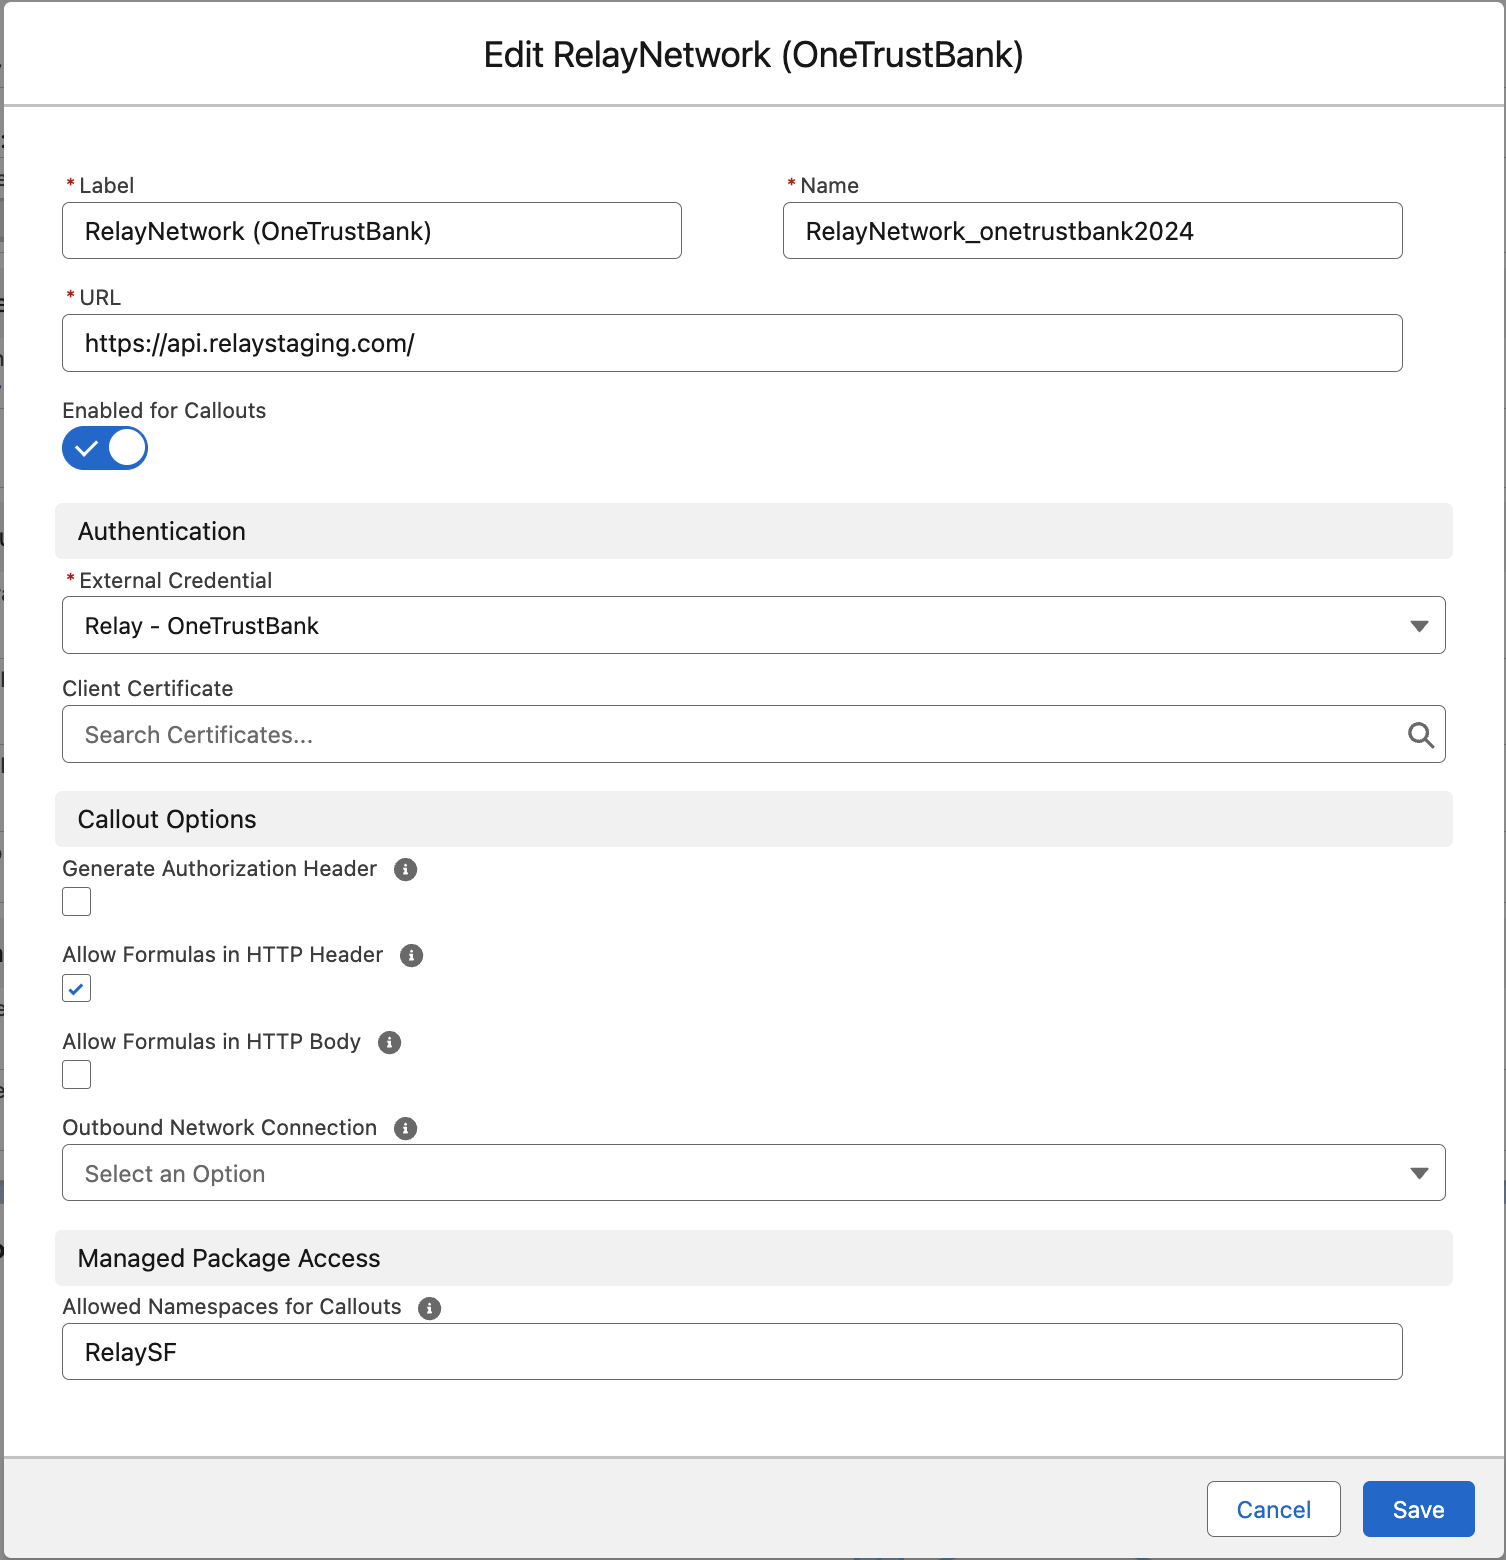1506x1560 pixels.
Task: Click the Search Certificates input box
Action: click(730, 735)
